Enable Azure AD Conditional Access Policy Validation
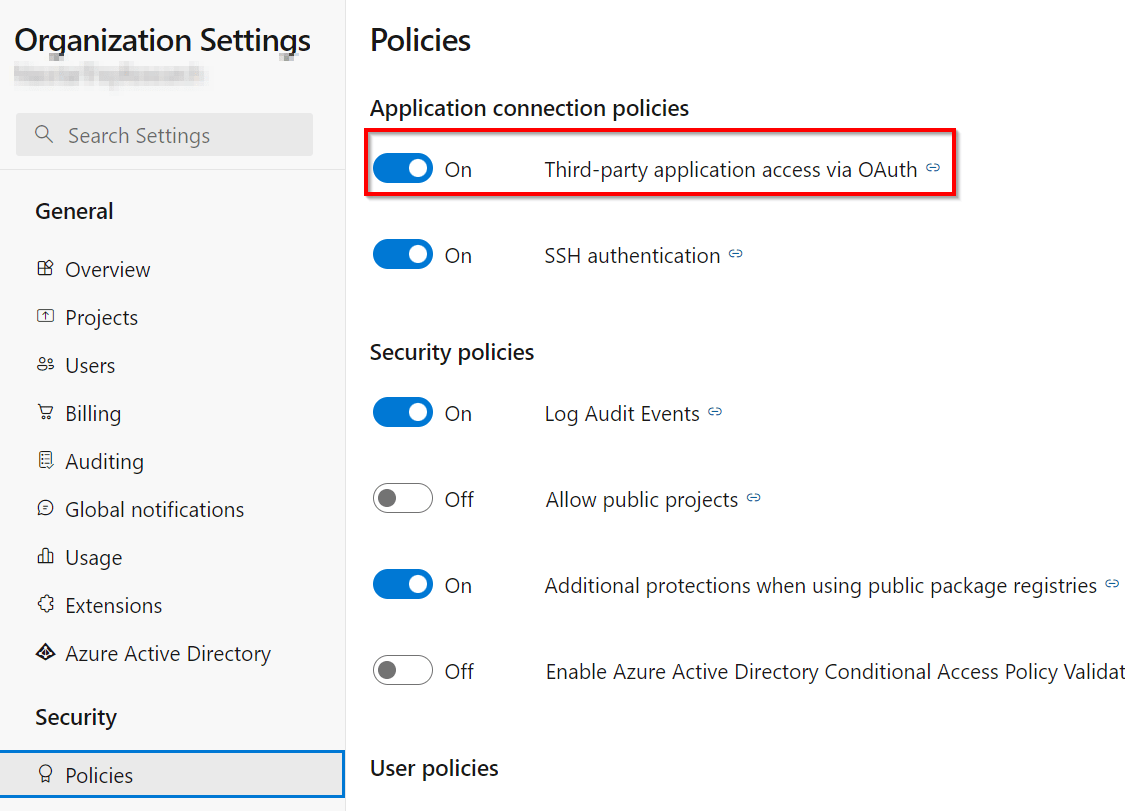Screen dimensions: 1125x811 (x=403, y=671)
